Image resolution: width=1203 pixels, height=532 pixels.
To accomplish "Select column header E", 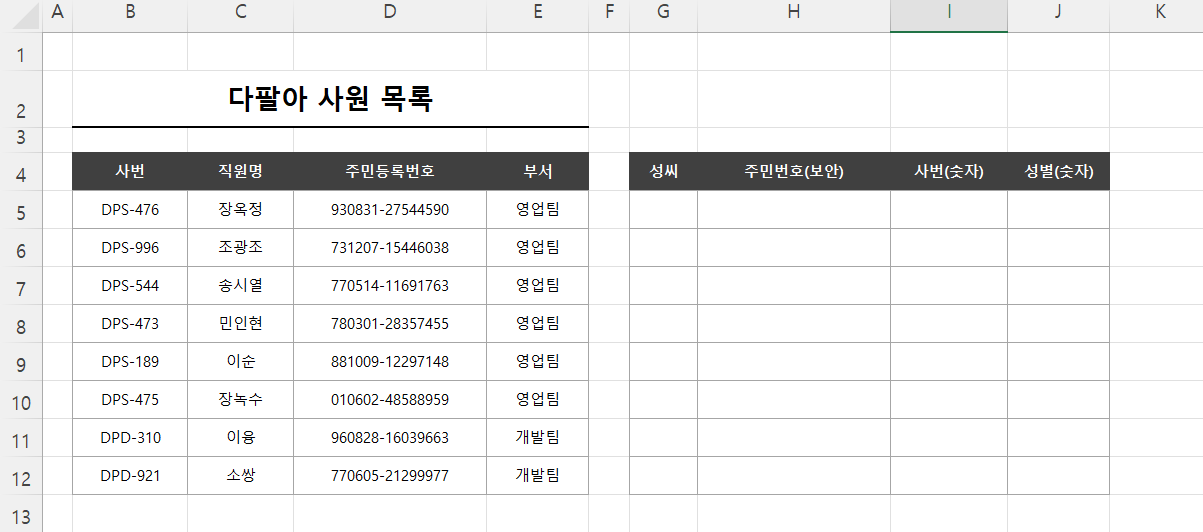I will (x=538, y=16).
